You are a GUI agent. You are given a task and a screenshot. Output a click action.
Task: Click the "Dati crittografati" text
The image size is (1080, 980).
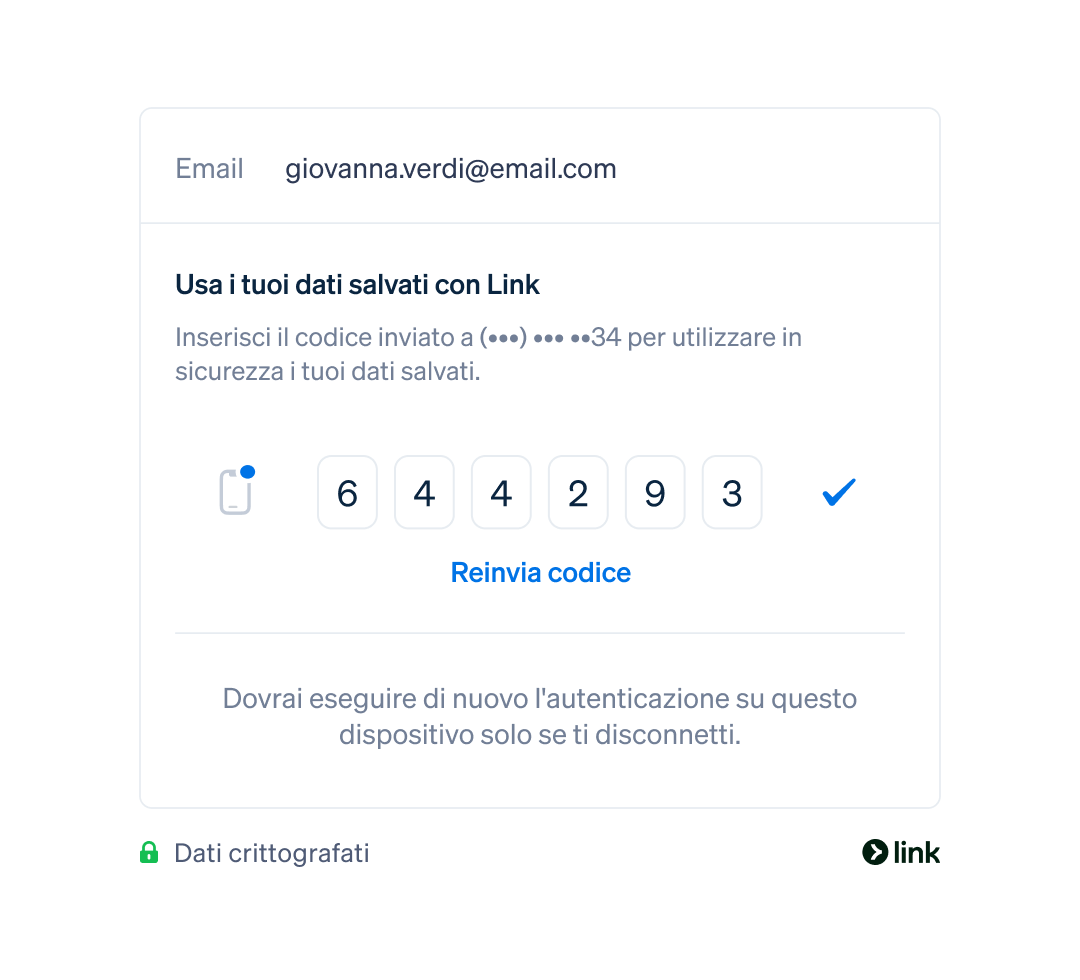click(x=272, y=853)
